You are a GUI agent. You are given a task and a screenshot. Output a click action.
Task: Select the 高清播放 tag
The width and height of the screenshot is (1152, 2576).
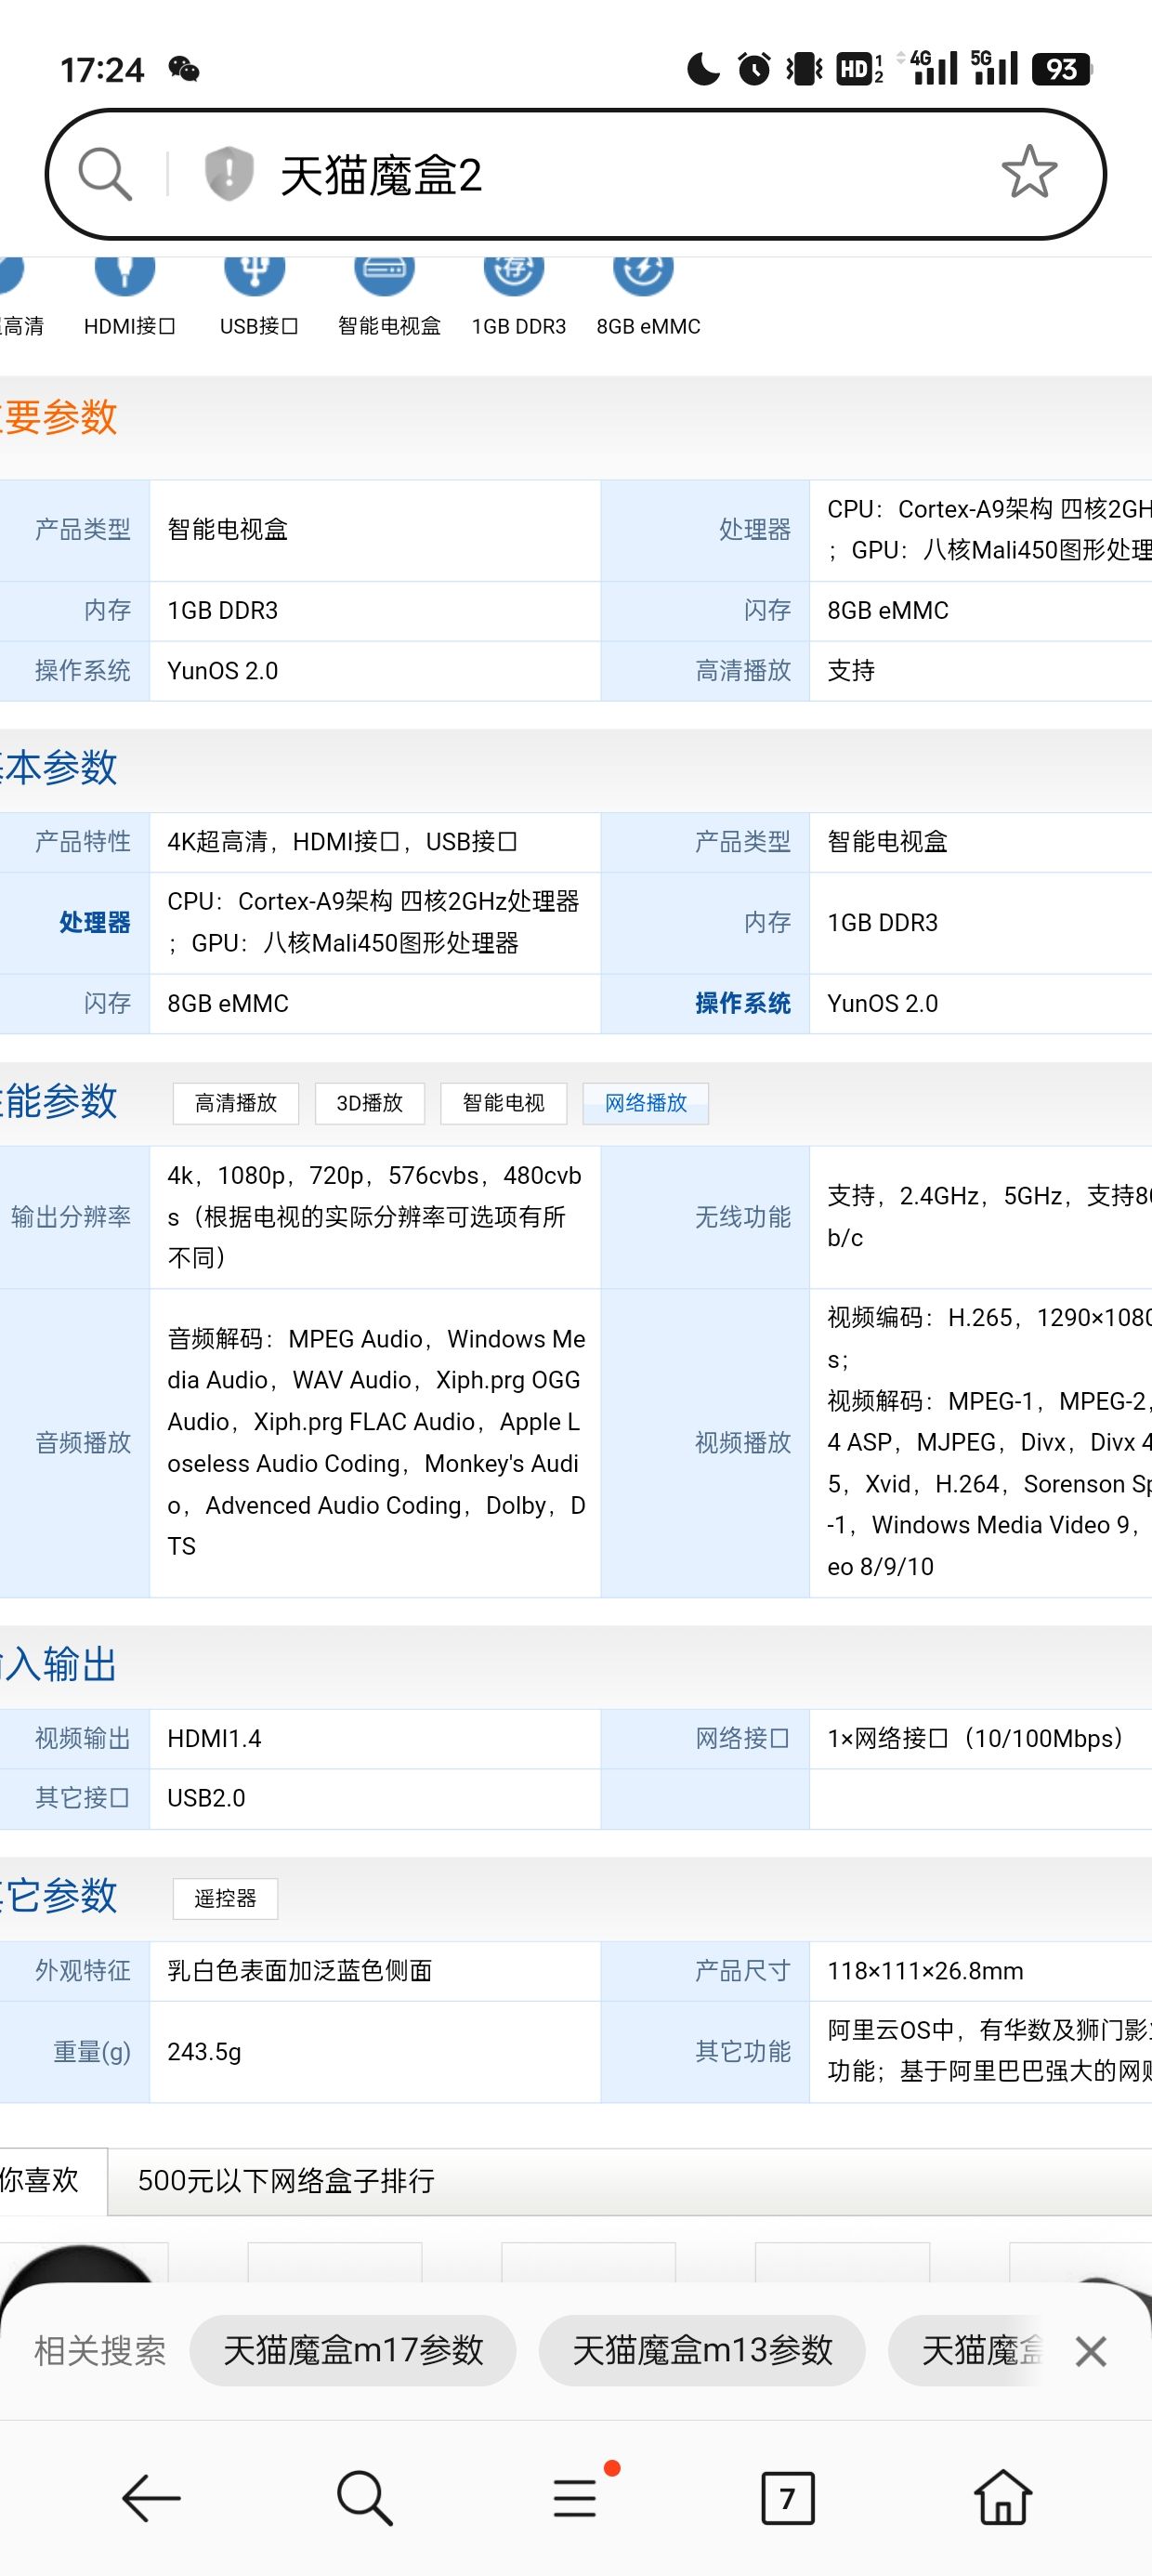236,1103
